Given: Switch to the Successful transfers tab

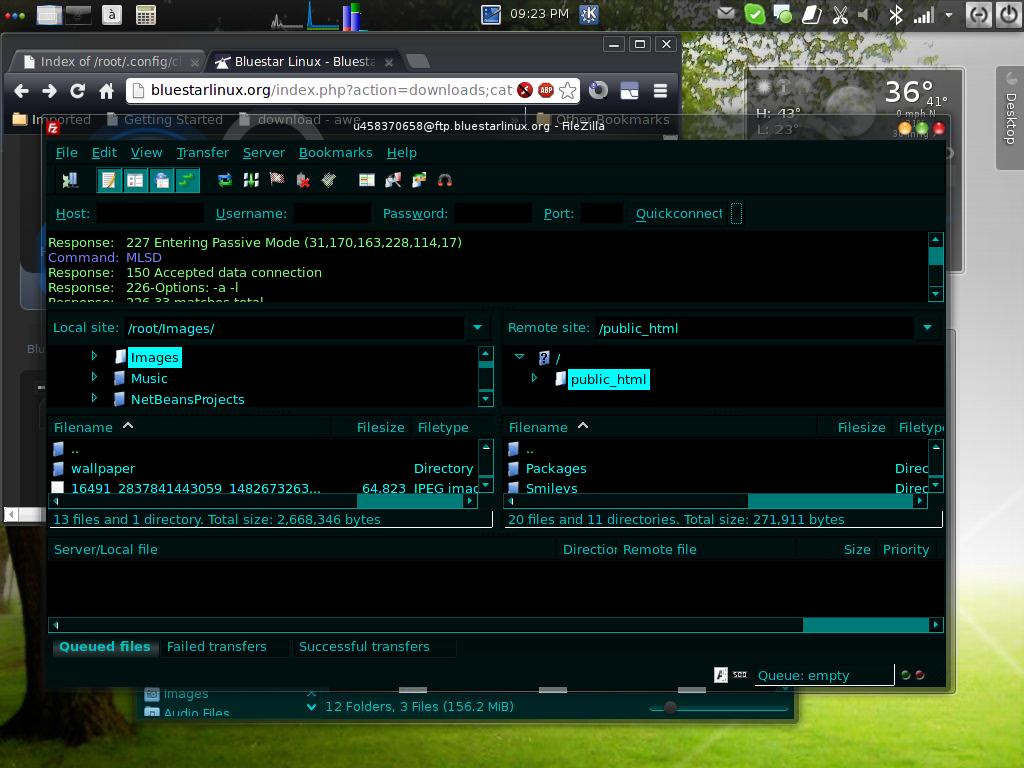Looking at the screenshot, I should pyautogui.click(x=364, y=647).
